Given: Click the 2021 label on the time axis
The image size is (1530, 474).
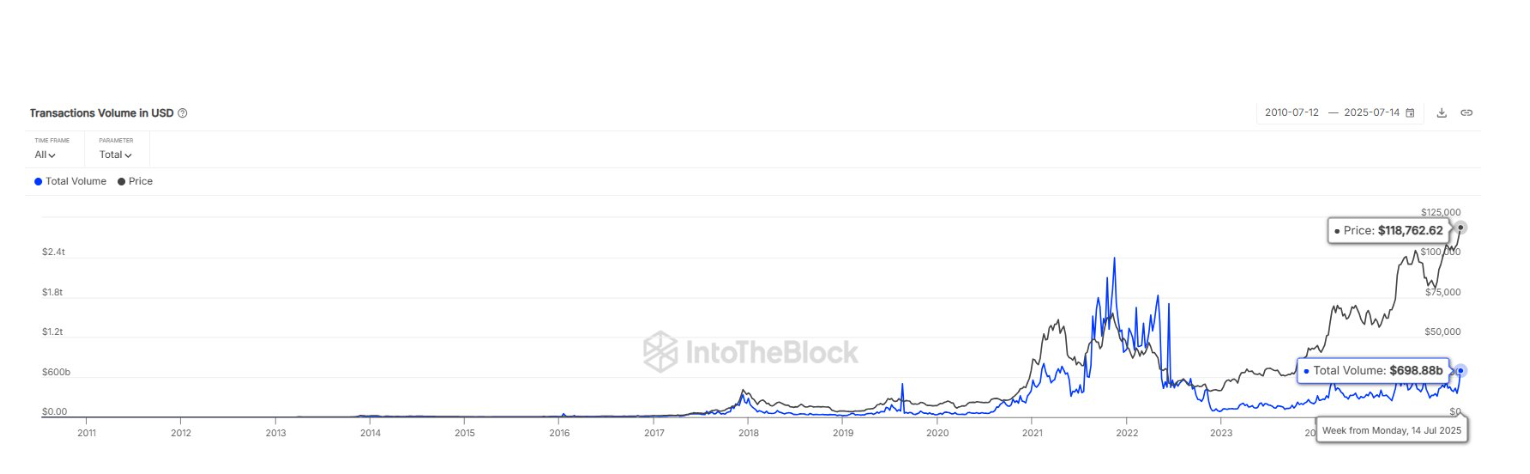Looking at the screenshot, I should point(1032,433).
